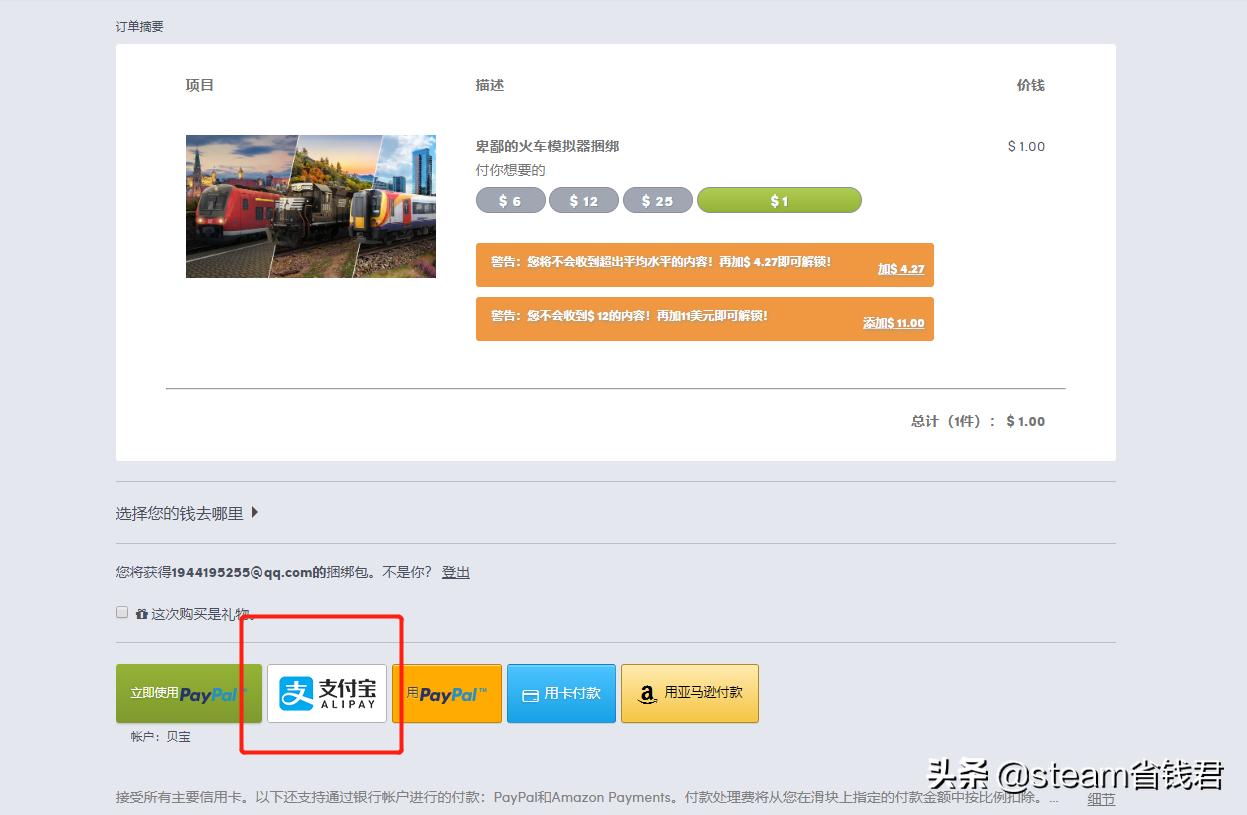
Task: Click the 添加$11.00 unlock link
Action: pos(893,323)
